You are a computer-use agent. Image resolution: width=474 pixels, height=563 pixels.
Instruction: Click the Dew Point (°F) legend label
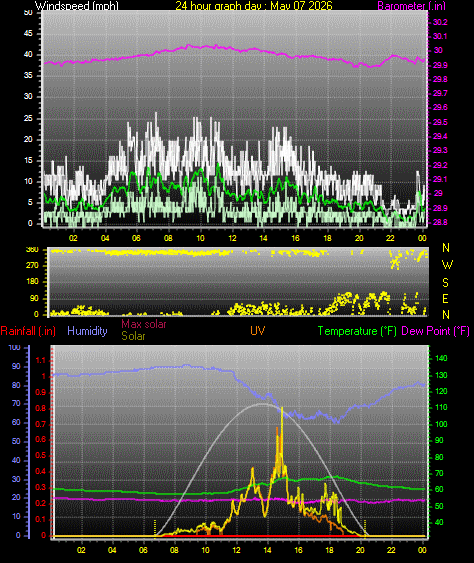pos(436,331)
